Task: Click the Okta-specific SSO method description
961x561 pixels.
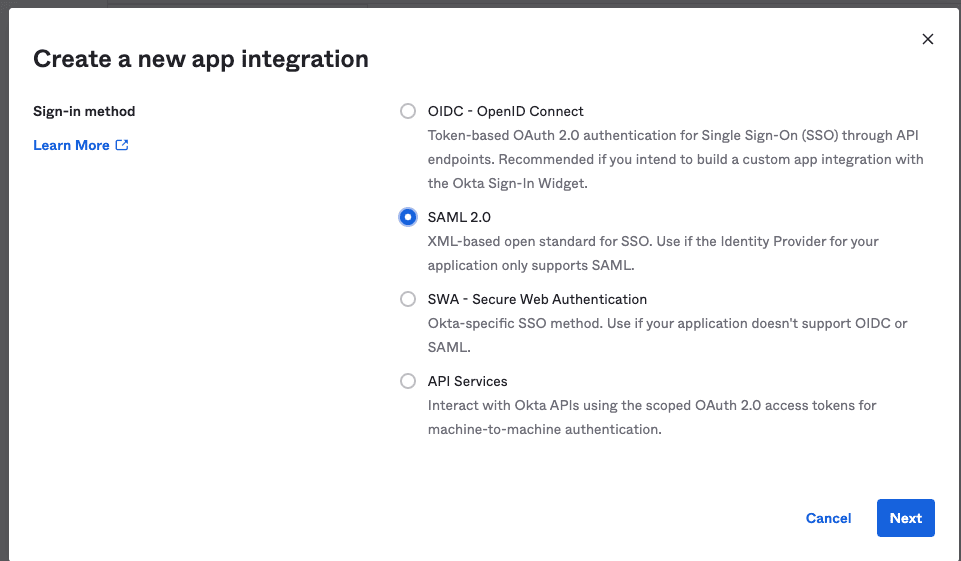Action: [x=667, y=335]
